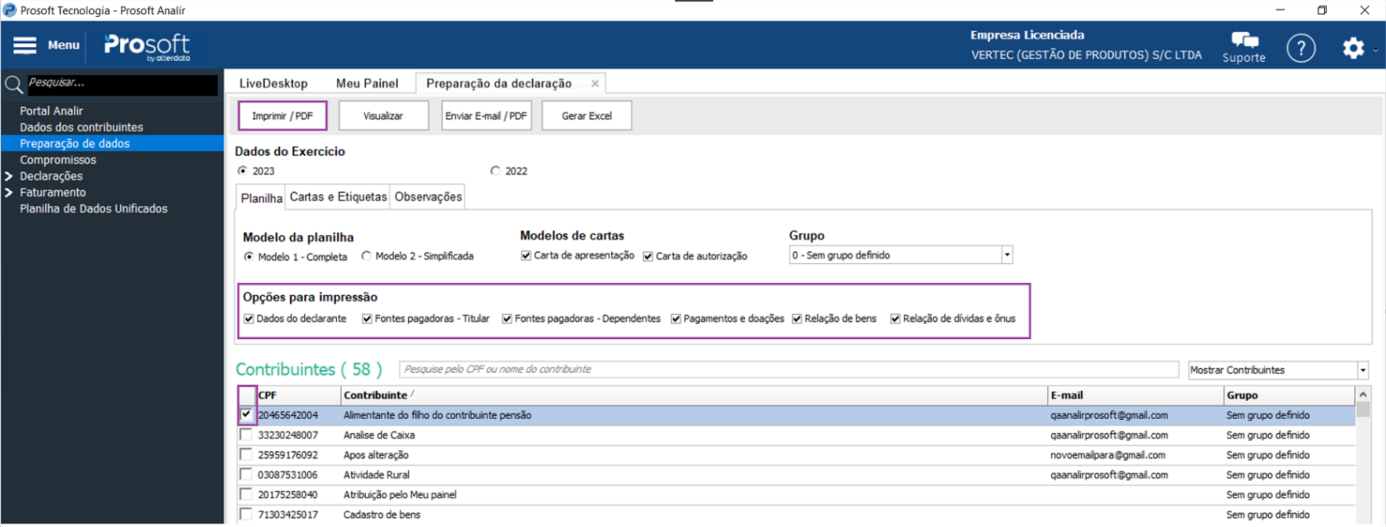Viewport: 1386px width, 527px height.
Task: Select CPF 71303425017 cell
Action: pyautogui.click(x=288, y=515)
